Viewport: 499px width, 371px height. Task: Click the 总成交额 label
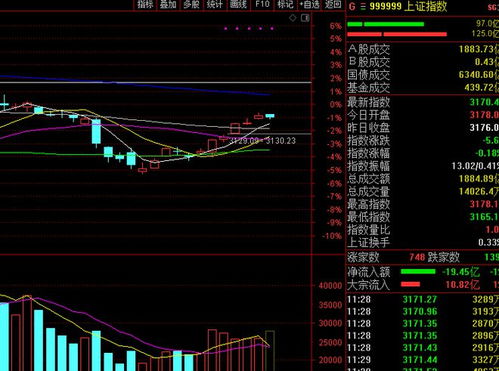pos(369,179)
